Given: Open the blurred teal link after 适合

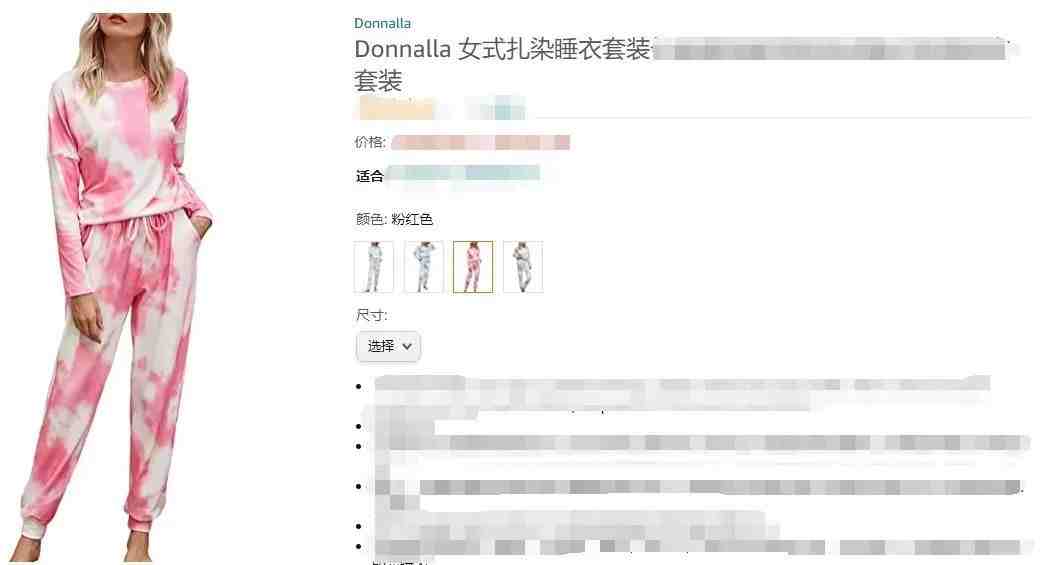Looking at the screenshot, I should [463, 174].
